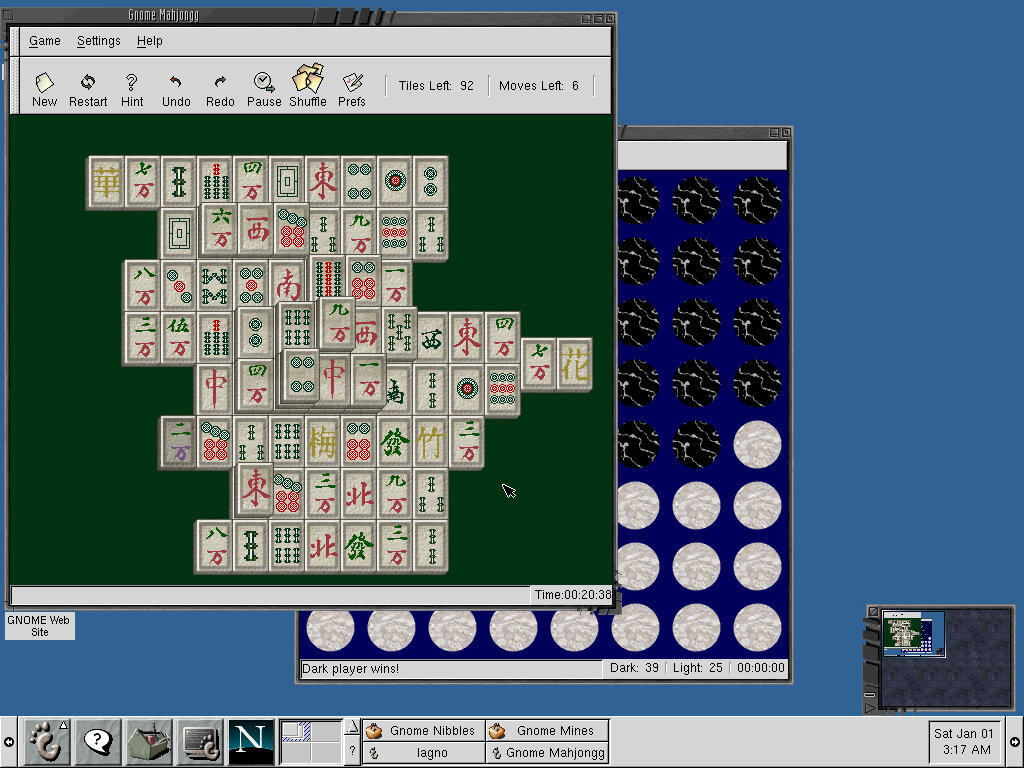This screenshot has width=1024, height=768.
Task: Click the GNOME Web Site desktop link
Action: pos(39,626)
